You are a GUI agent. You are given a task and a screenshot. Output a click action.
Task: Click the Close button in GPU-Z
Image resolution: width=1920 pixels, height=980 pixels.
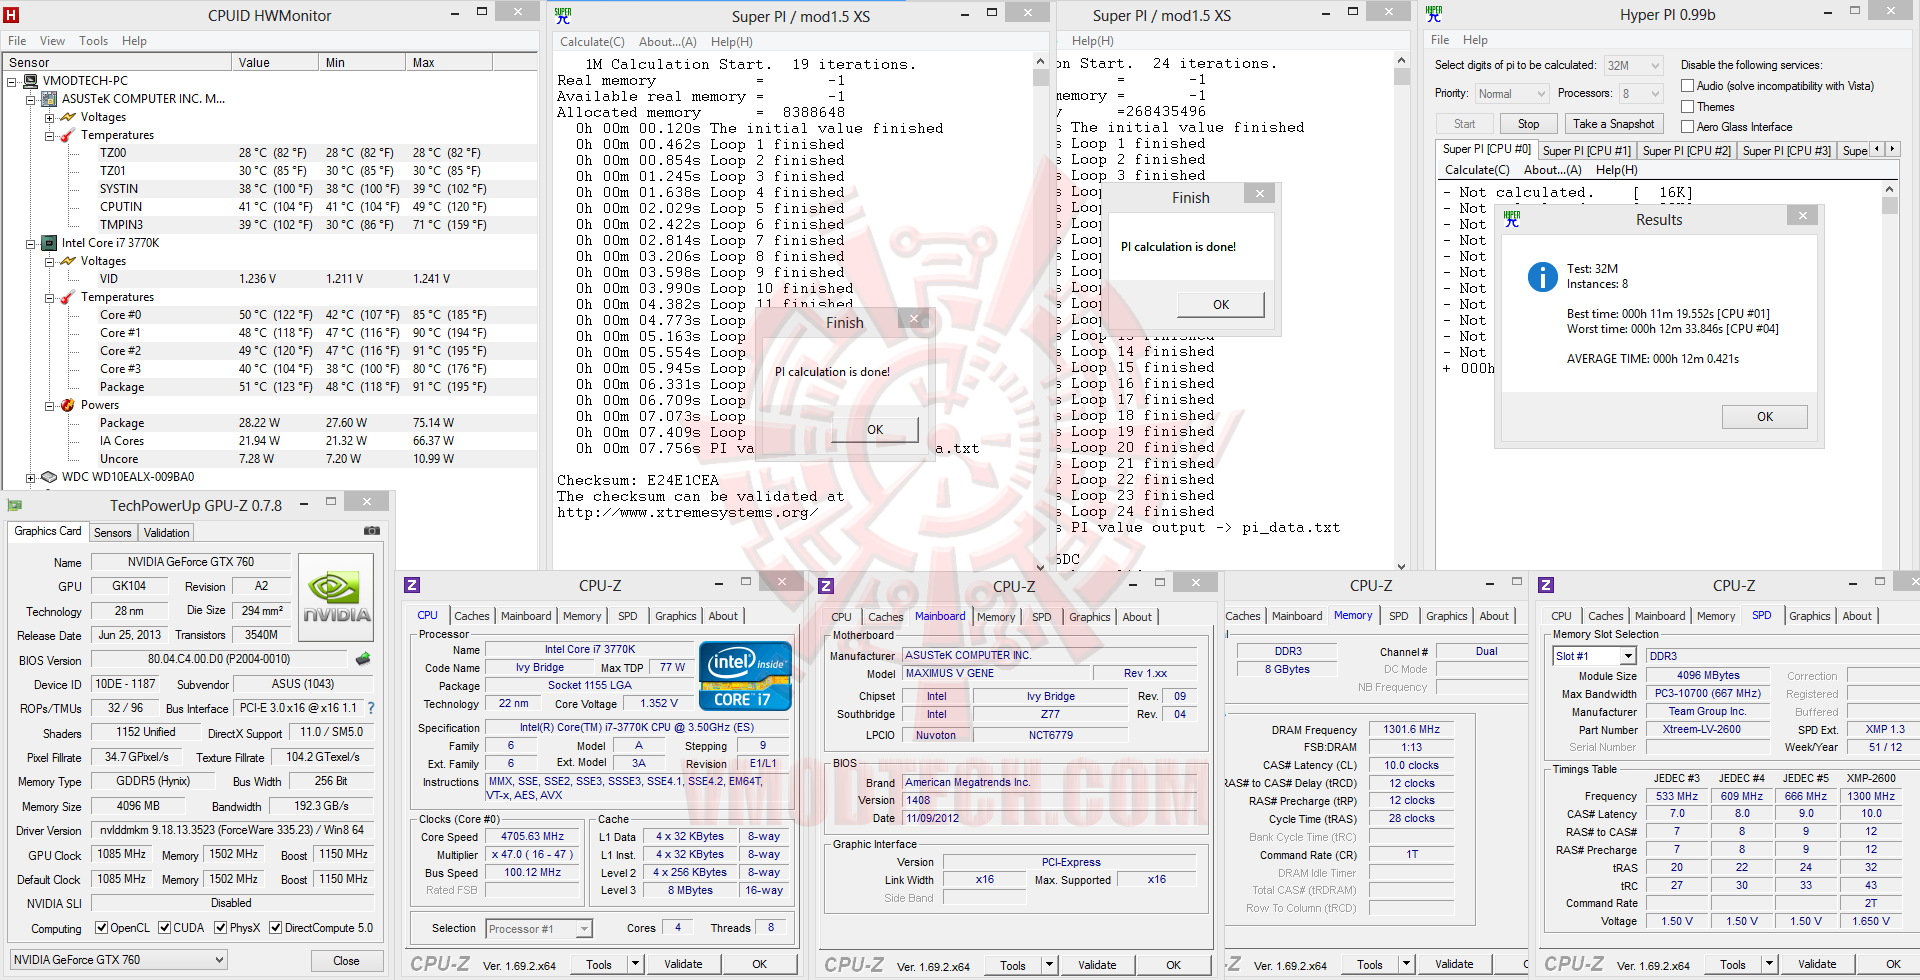[x=346, y=961]
